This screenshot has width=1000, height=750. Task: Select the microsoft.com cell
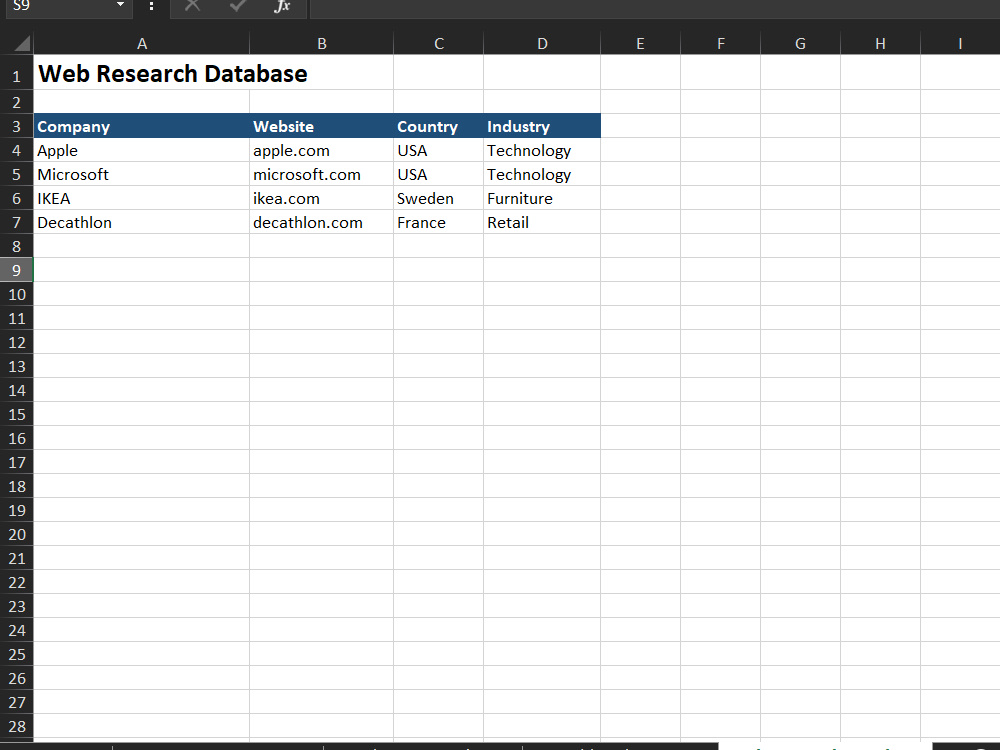321,174
